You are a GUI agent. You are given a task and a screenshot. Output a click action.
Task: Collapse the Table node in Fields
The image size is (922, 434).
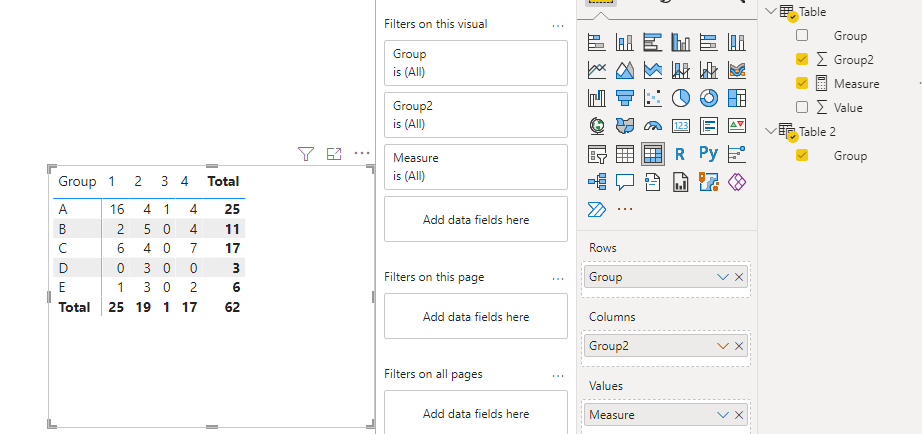click(771, 12)
